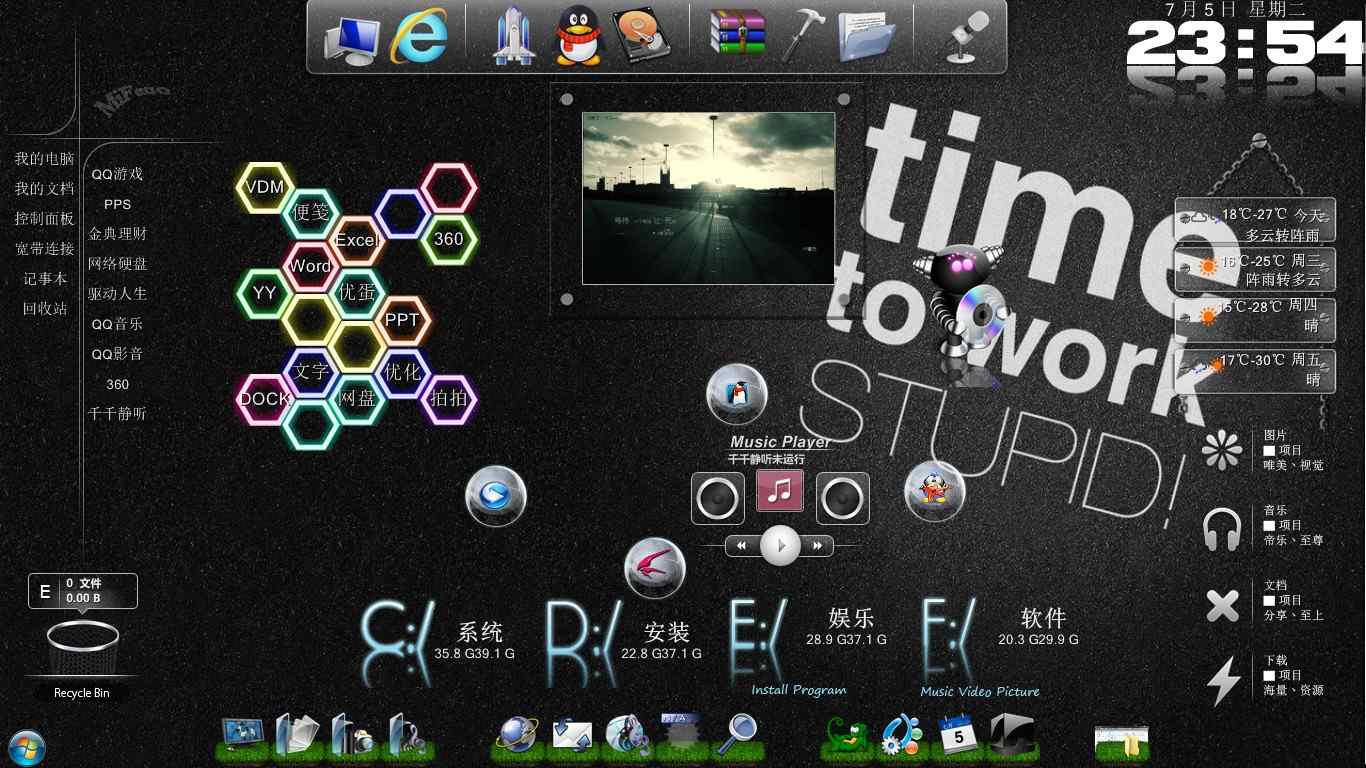Toggle the 图片 项目 checkbox

(1269, 451)
